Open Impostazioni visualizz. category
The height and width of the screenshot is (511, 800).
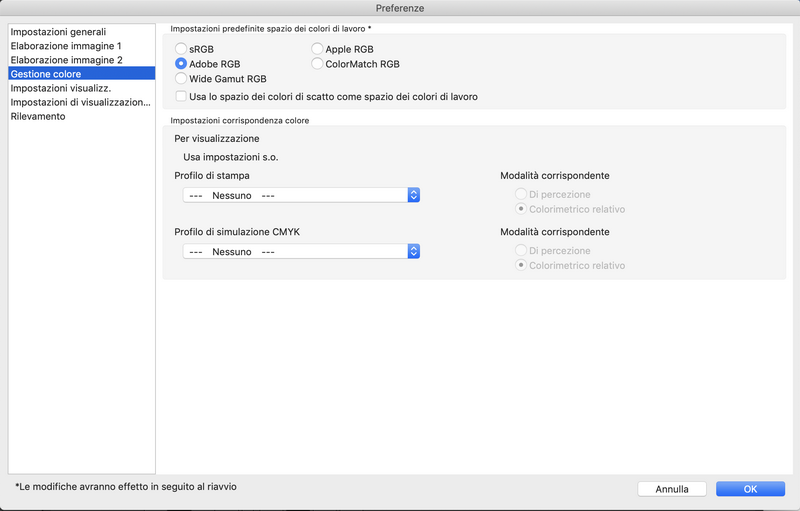pyautogui.click(x=60, y=88)
